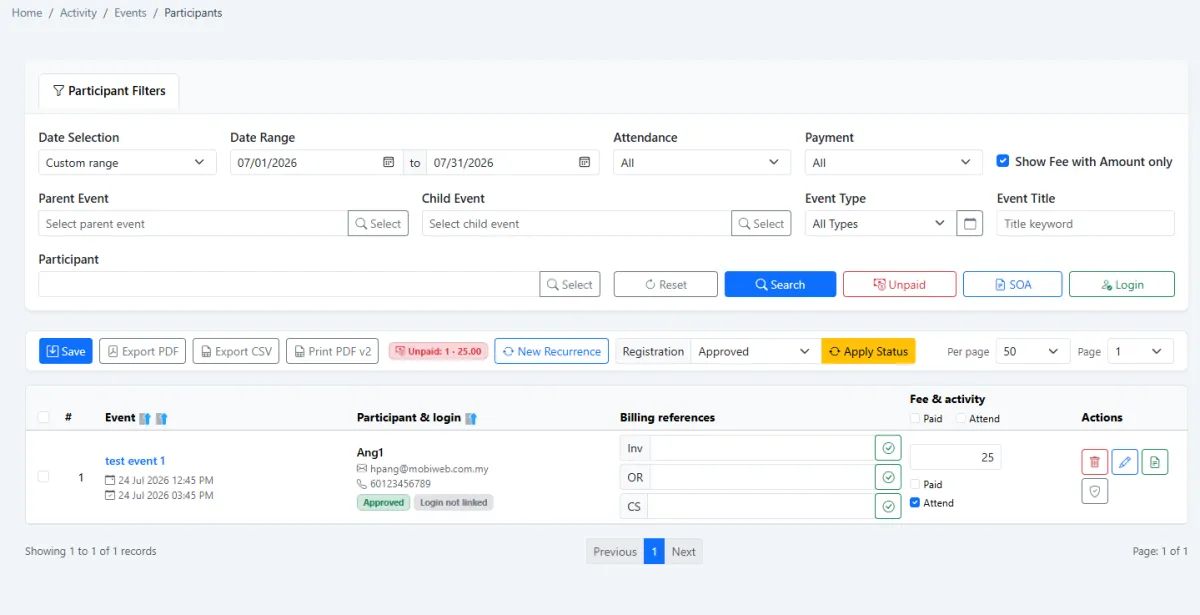
Task: Confirm the Inv billing reference check icon
Action: click(888, 448)
